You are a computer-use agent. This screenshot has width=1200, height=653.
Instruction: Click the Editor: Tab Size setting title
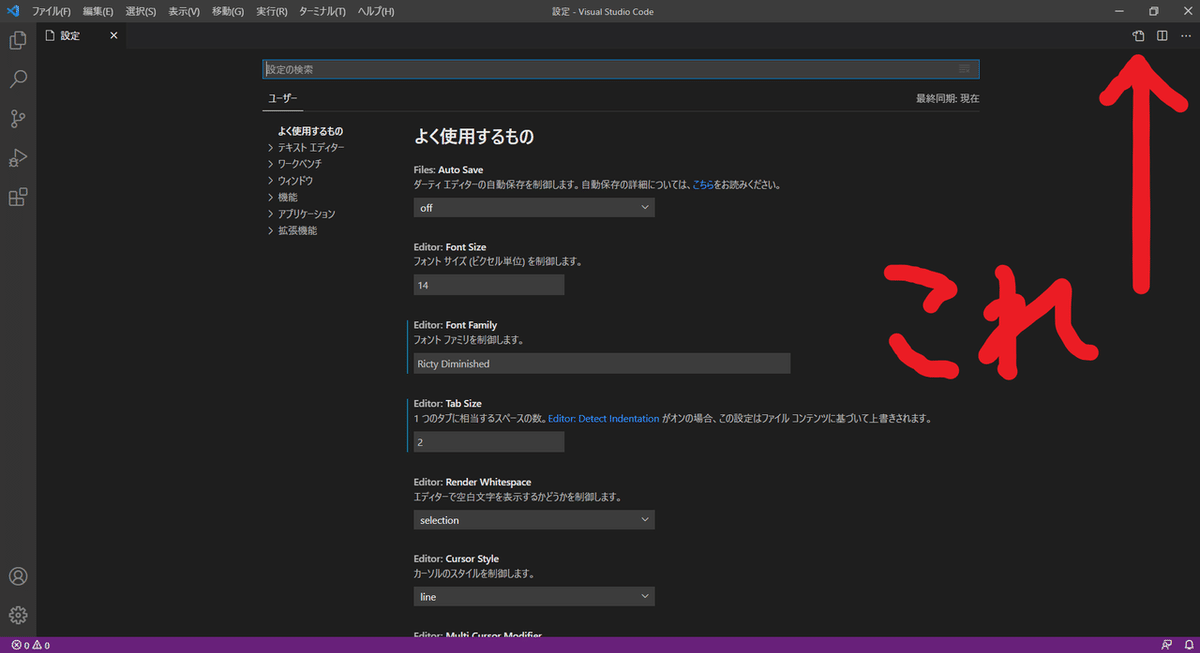(x=447, y=403)
